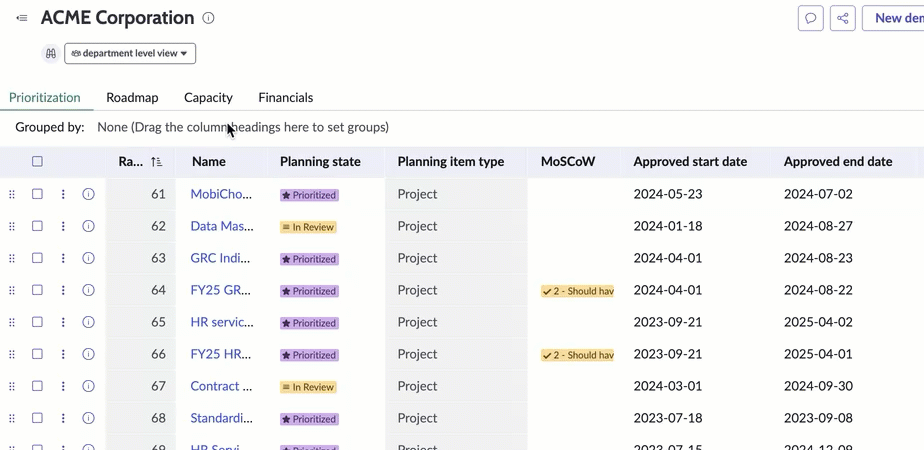924x450 pixels.
Task: Show info for rank 68 Standardi row
Action: tap(88, 418)
